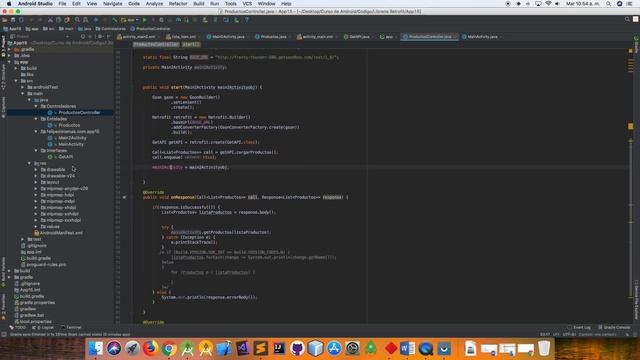The width and height of the screenshot is (640, 360).
Task: Click the Open folder icon in toolbar
Action: [4, 20]
